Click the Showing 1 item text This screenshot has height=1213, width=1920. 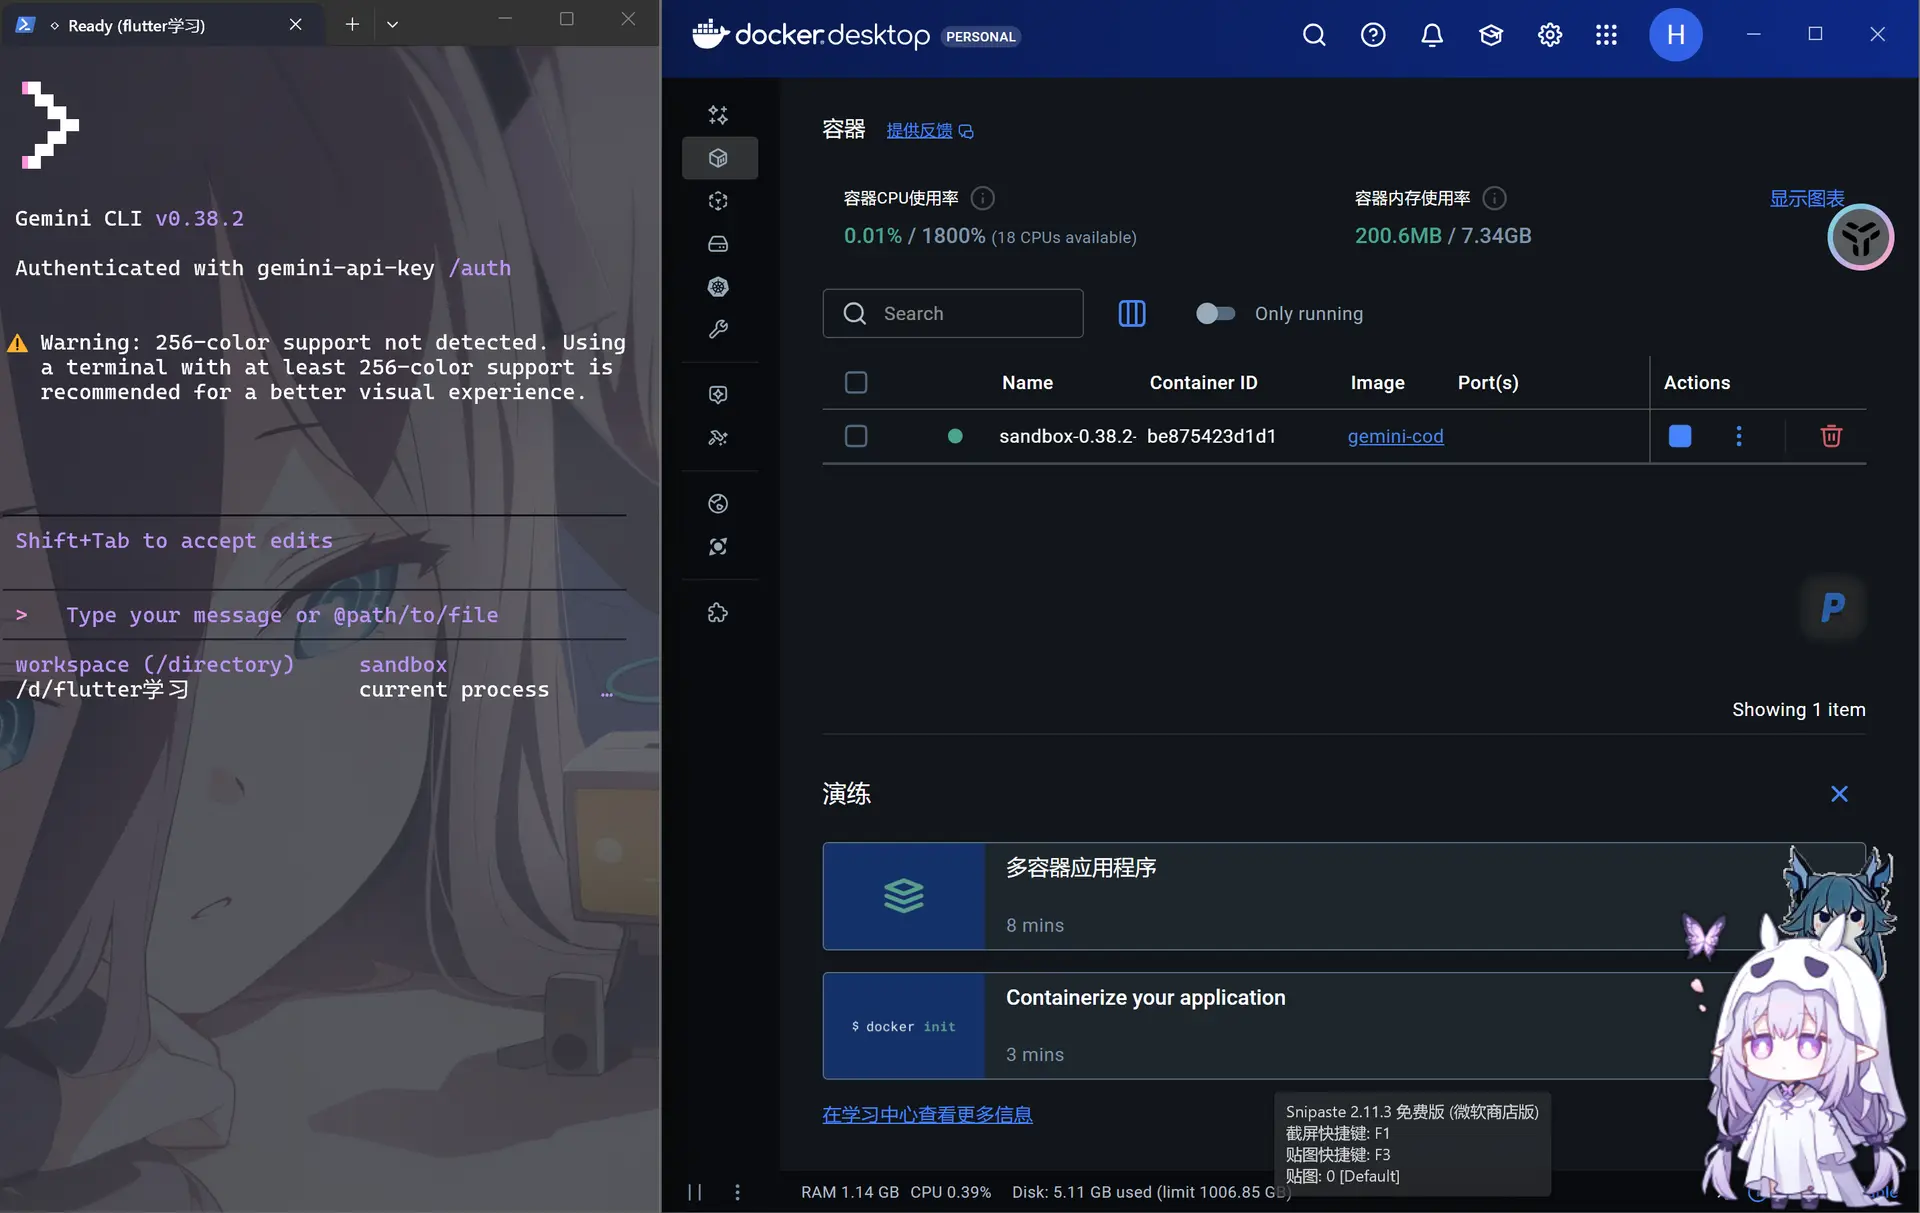pos(1798,710)
